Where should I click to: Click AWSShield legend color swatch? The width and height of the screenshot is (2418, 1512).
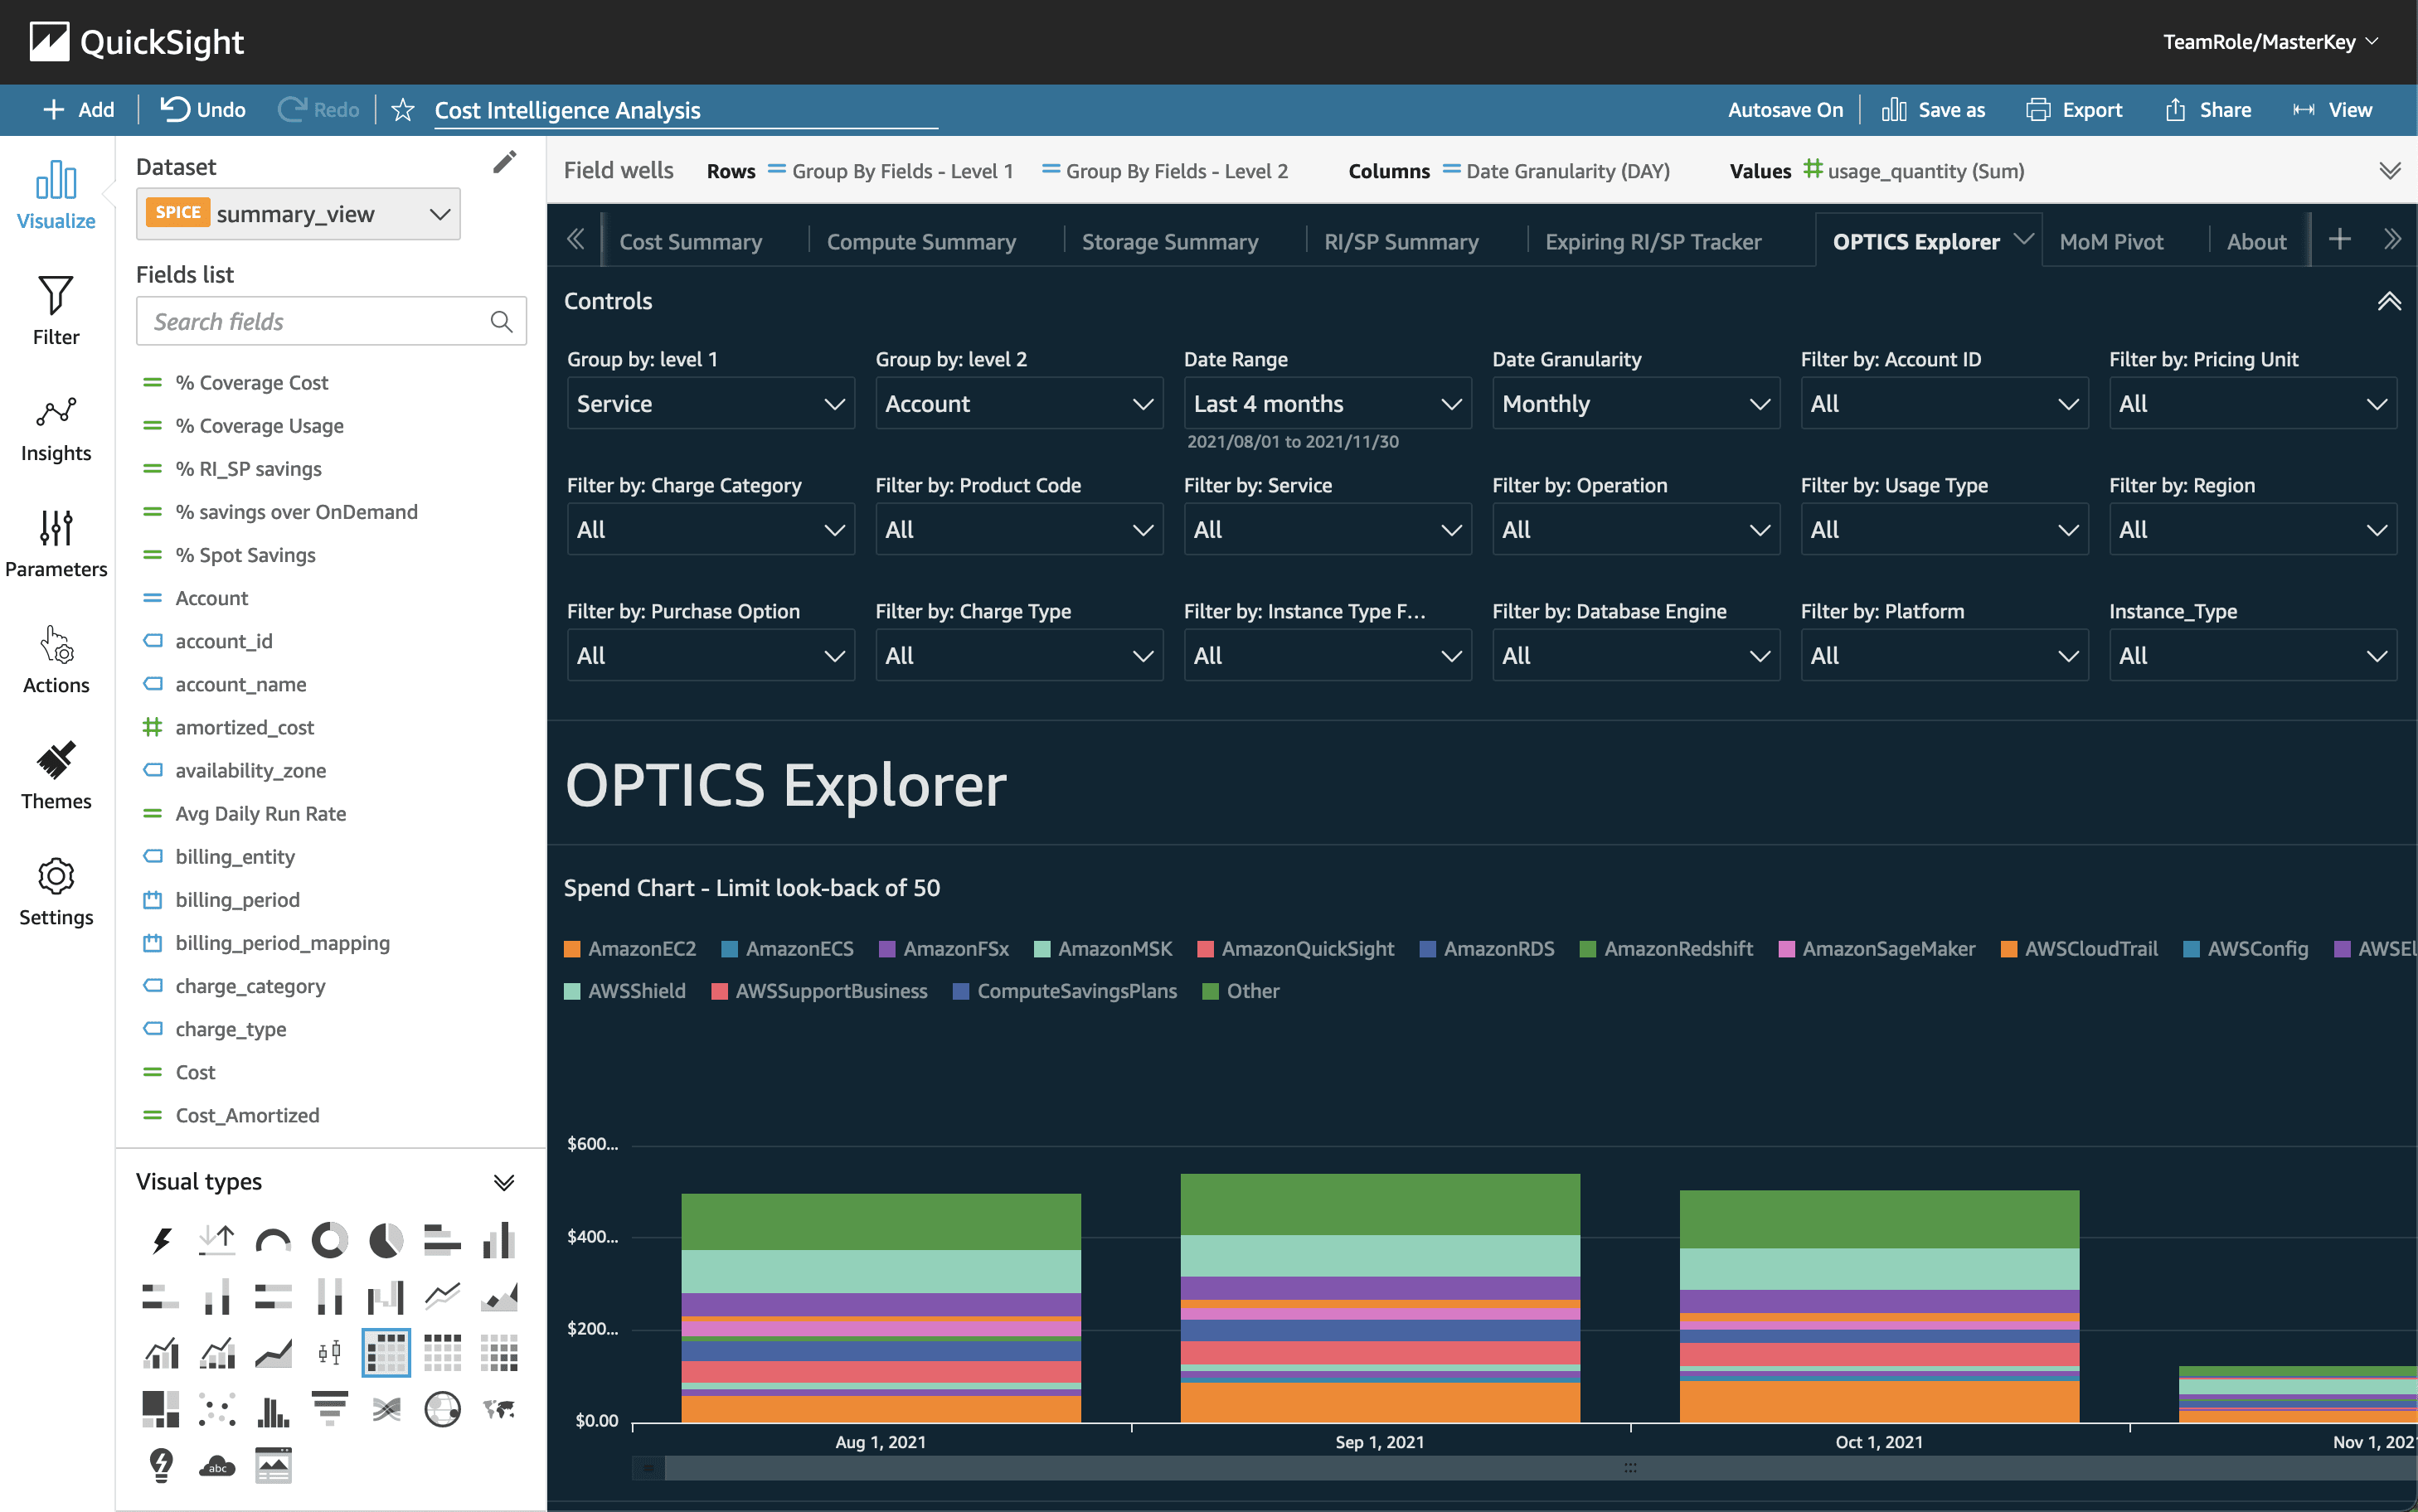tap(572, 991)
